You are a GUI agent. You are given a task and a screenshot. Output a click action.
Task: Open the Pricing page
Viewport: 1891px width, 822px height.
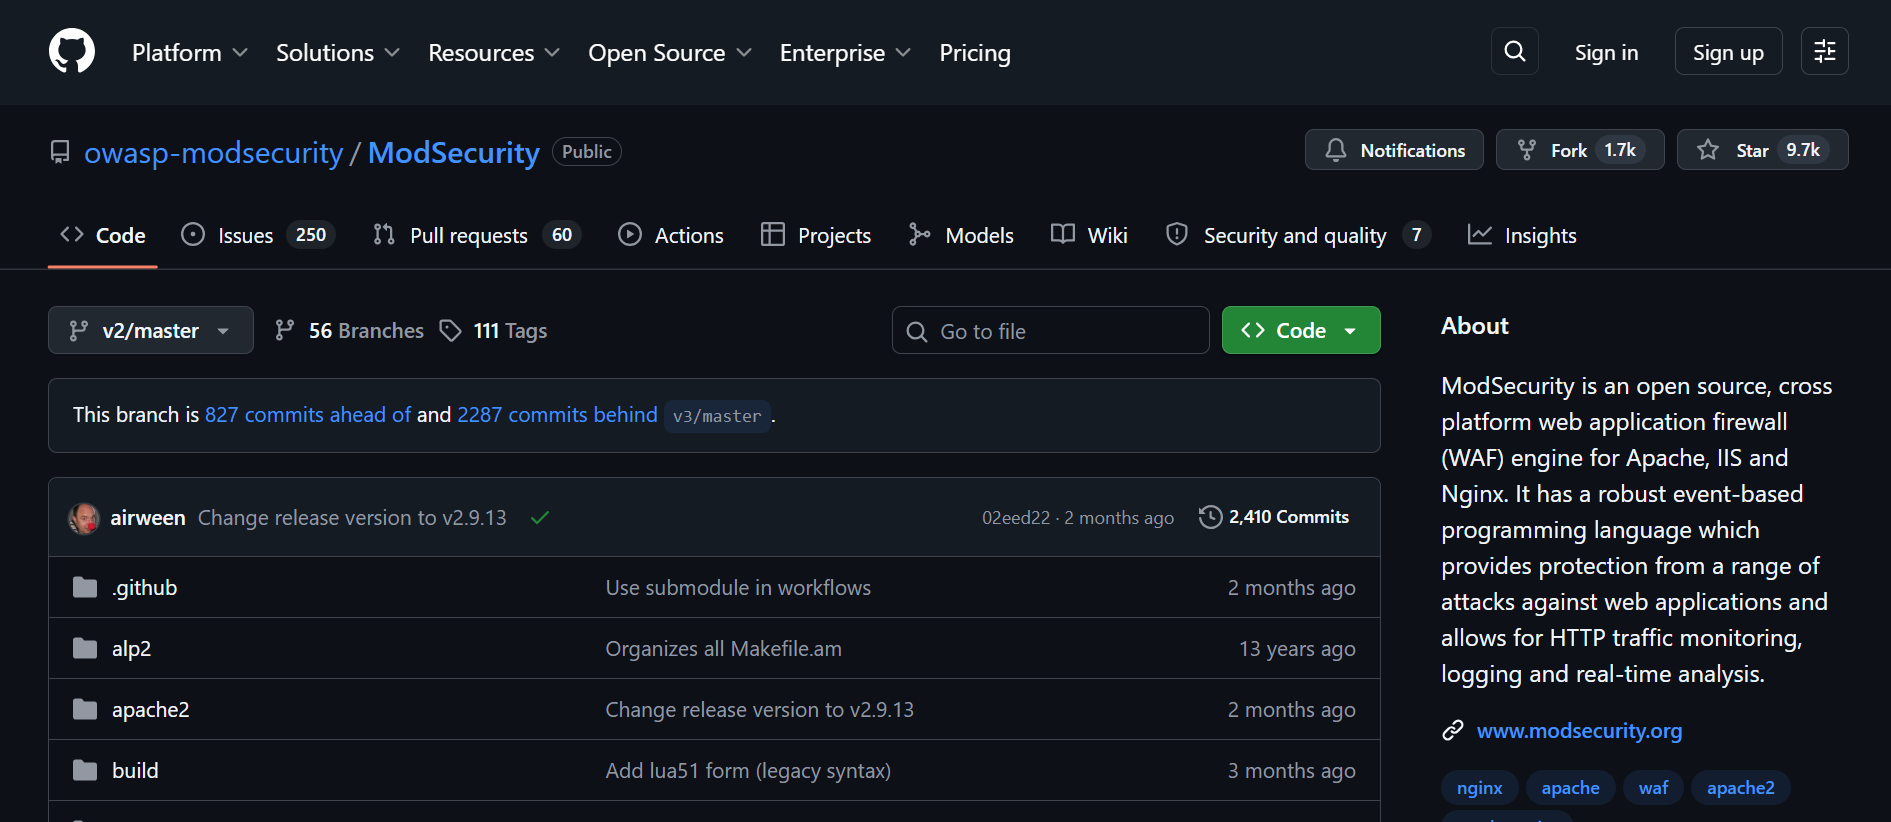point(975,53)
